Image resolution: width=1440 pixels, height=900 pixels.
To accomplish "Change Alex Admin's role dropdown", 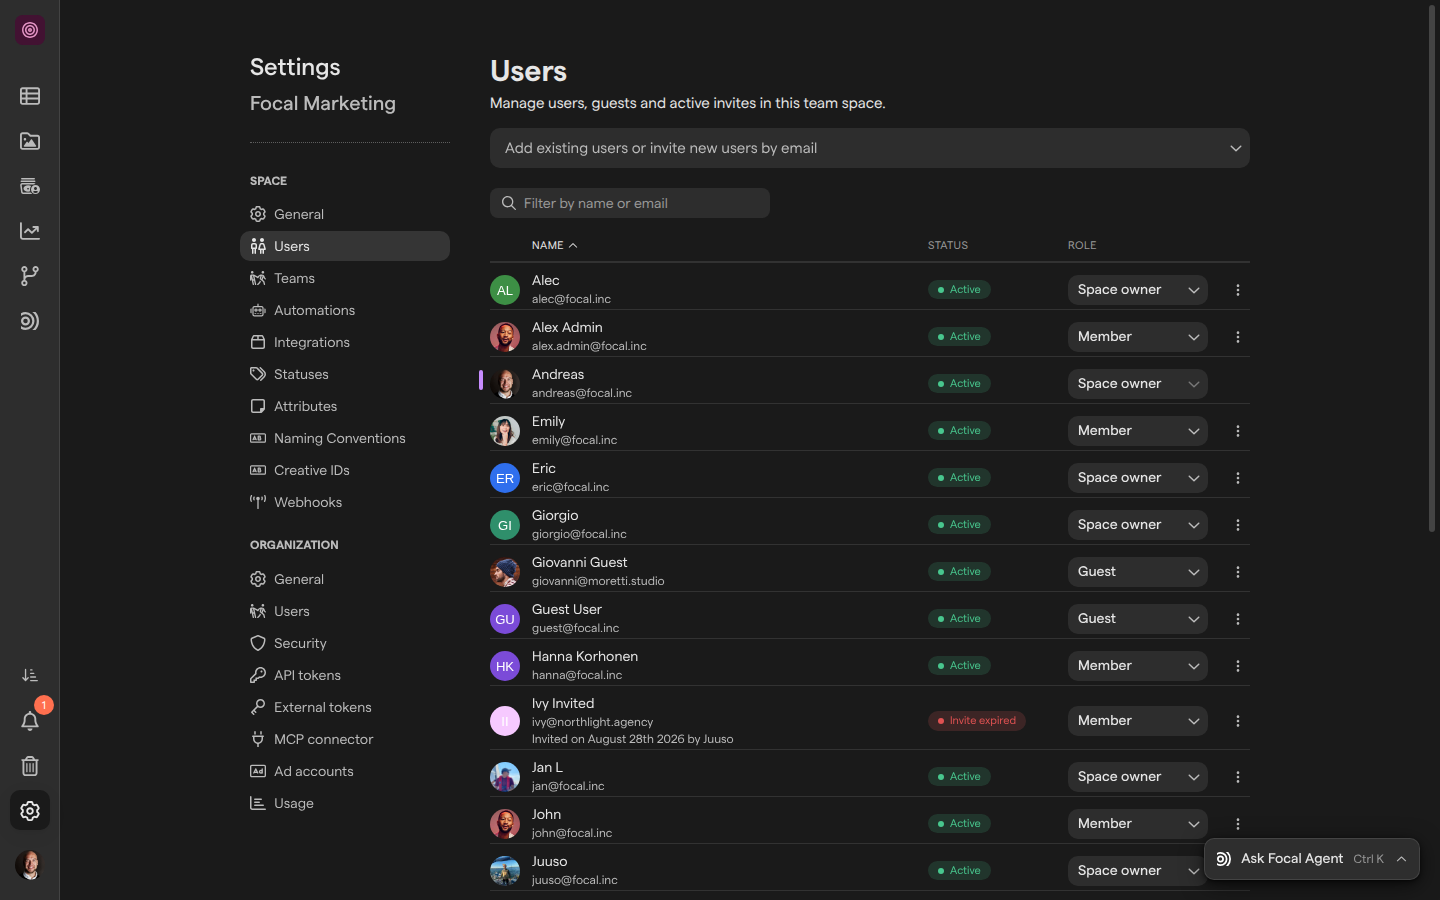I will [1138, 337].
